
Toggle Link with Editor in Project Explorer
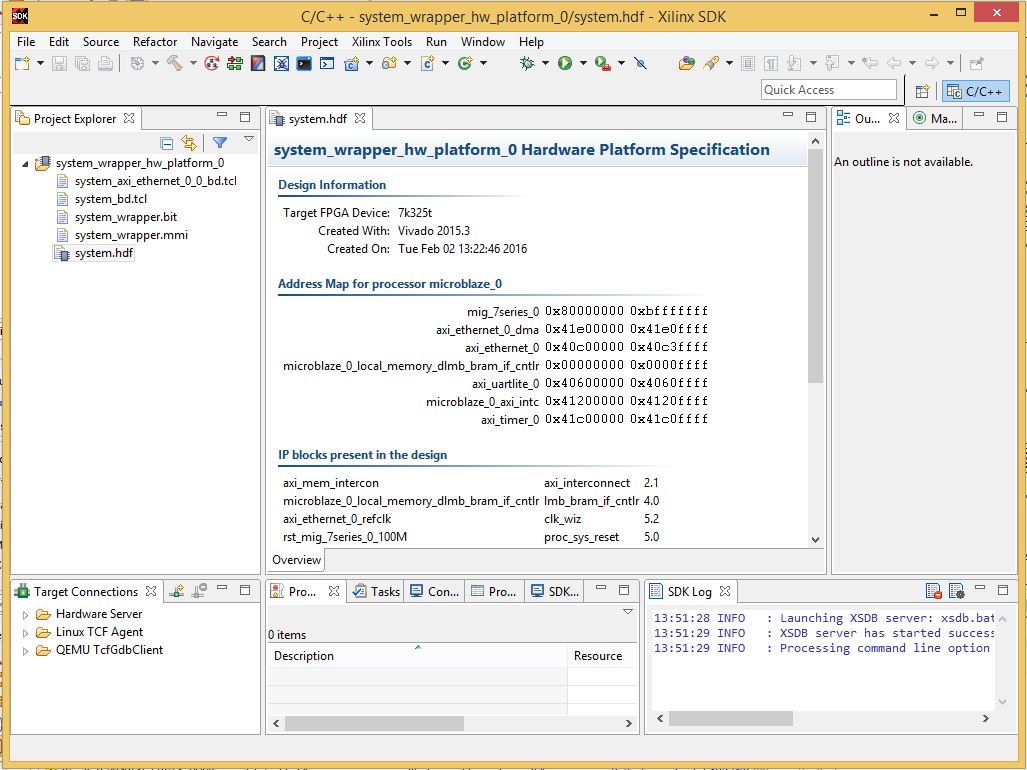tap(189, 143)
